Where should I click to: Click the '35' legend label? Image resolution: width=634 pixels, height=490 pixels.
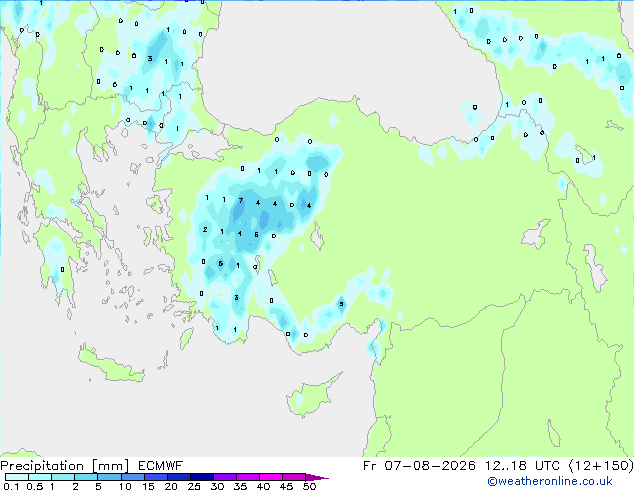tap(240, 486)
